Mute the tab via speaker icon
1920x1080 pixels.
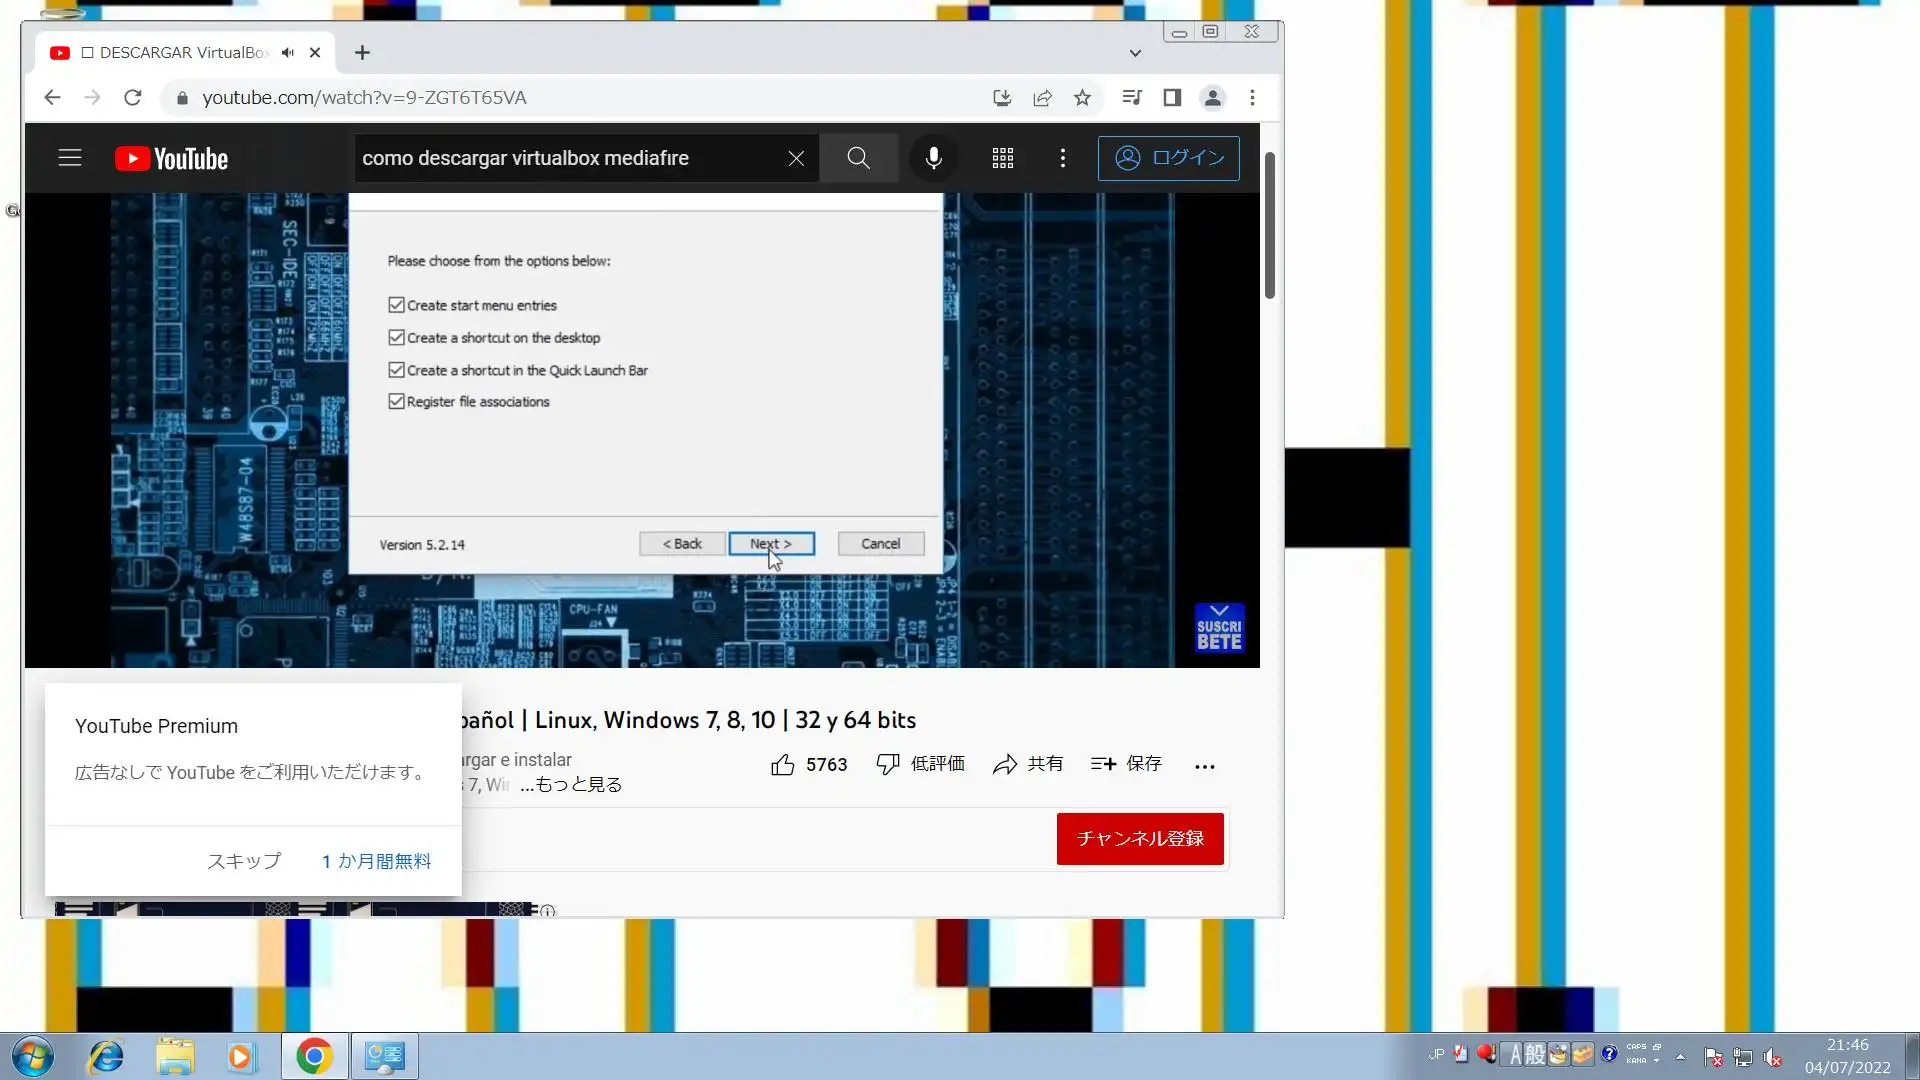[288, 53]
